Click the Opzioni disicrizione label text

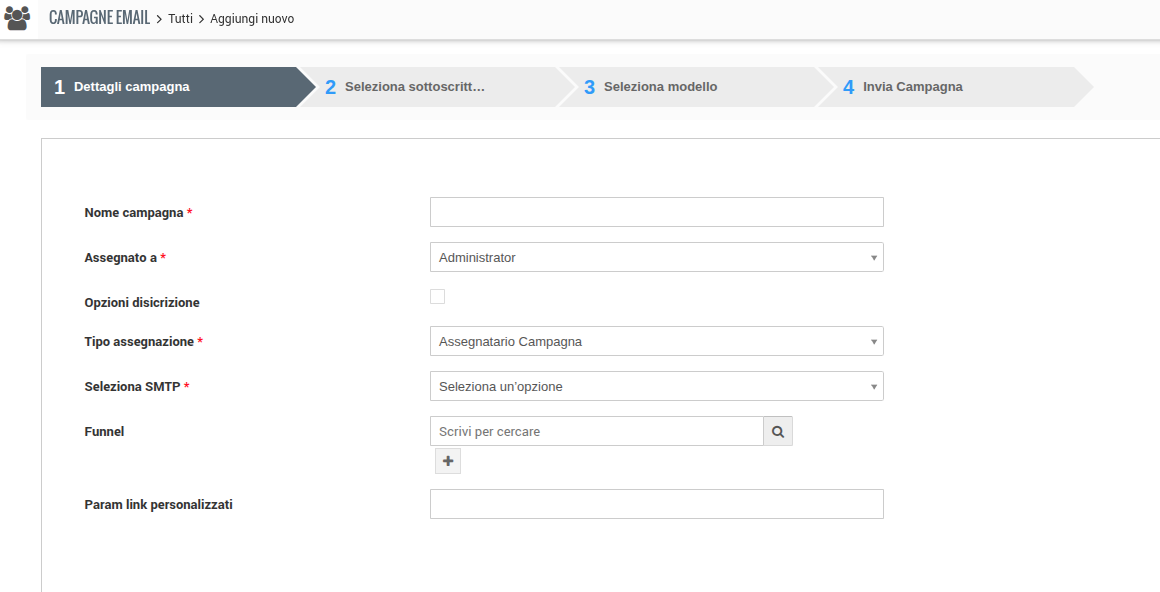(x=142, y=302)
